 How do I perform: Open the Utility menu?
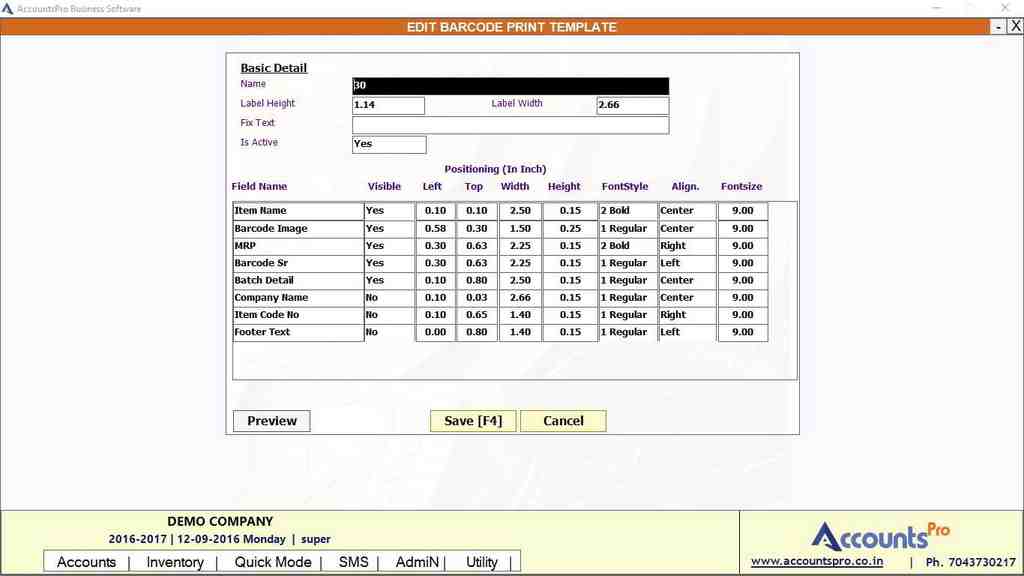pyautogui.click(x=481, y=562)
